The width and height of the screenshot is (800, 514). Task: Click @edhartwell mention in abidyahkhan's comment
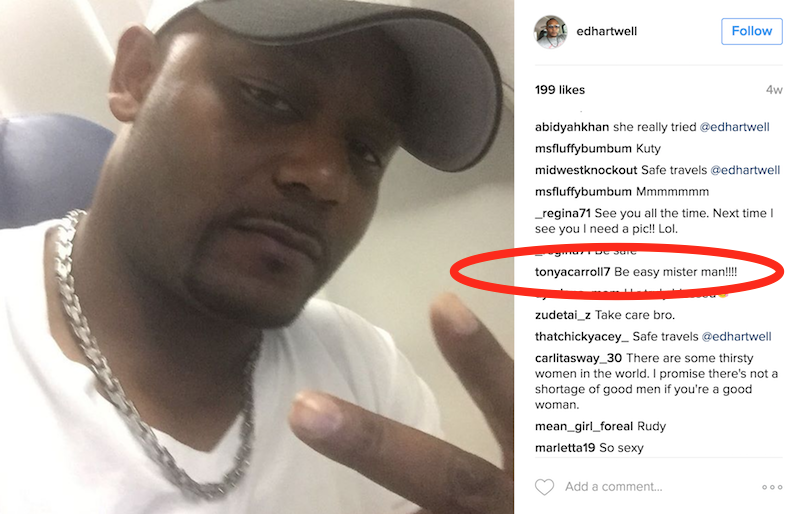[x=734, y=127]
